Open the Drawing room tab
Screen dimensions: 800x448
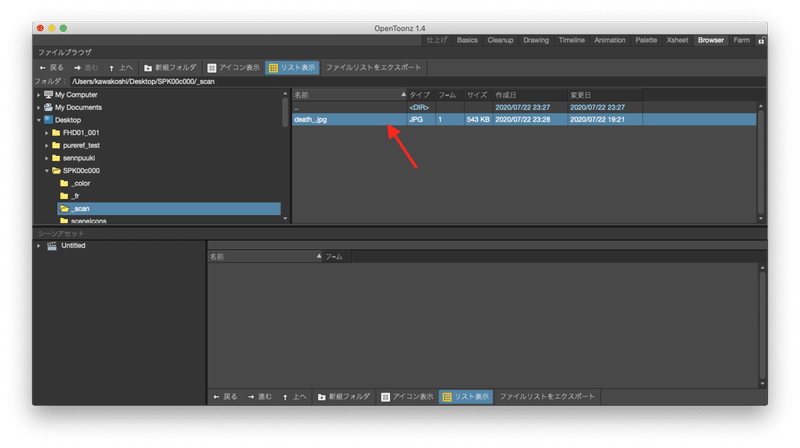click(536, 40)
